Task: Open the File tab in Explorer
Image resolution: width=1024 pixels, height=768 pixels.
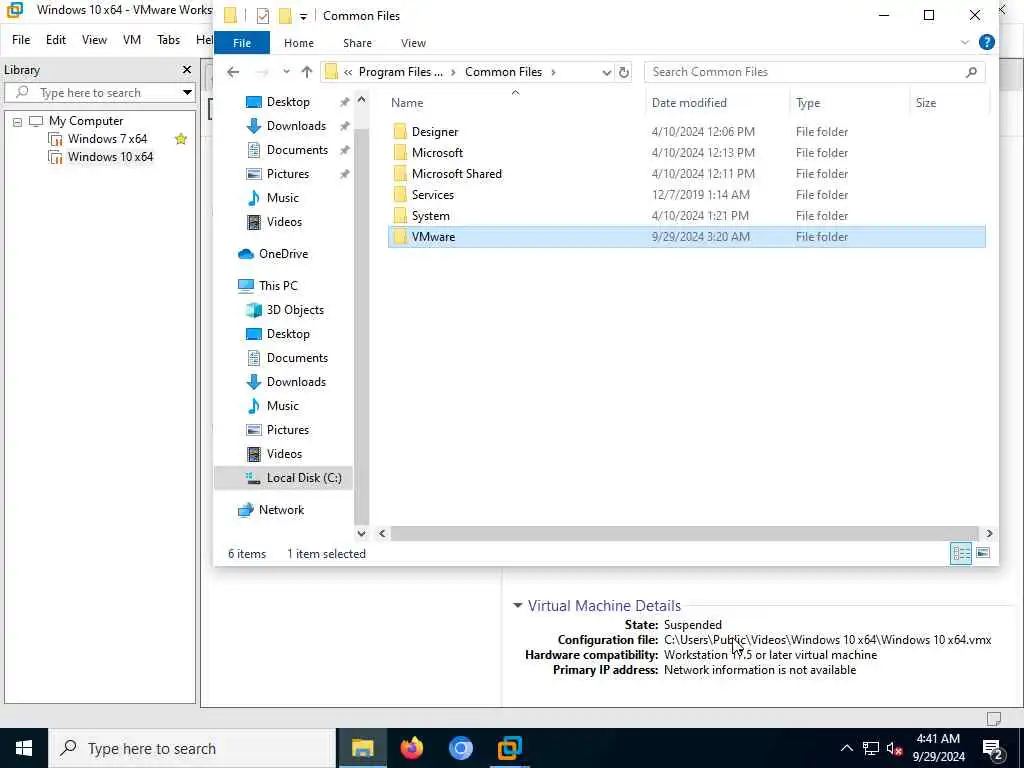Action: (242, 42)
